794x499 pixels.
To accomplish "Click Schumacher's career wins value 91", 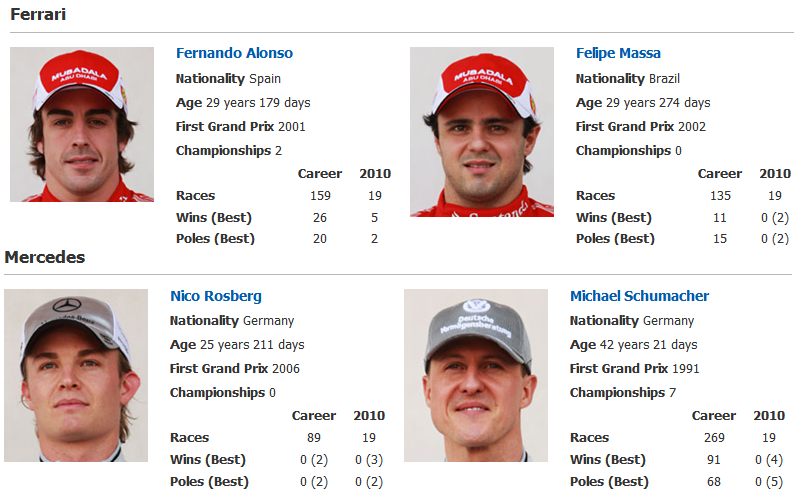I will click(x=713, y=459).
